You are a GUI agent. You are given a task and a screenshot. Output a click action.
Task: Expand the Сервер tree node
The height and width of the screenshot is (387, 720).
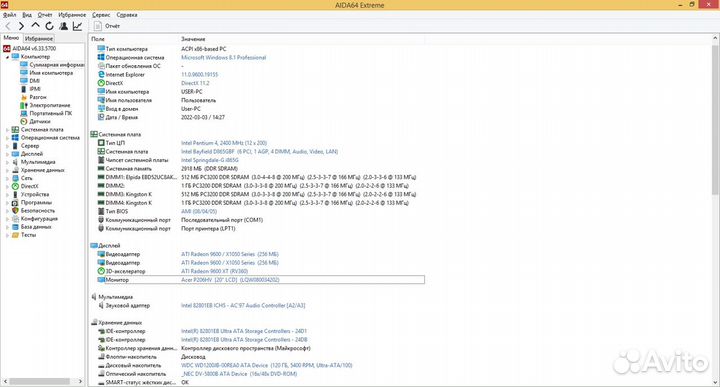[x=7, y=146]
